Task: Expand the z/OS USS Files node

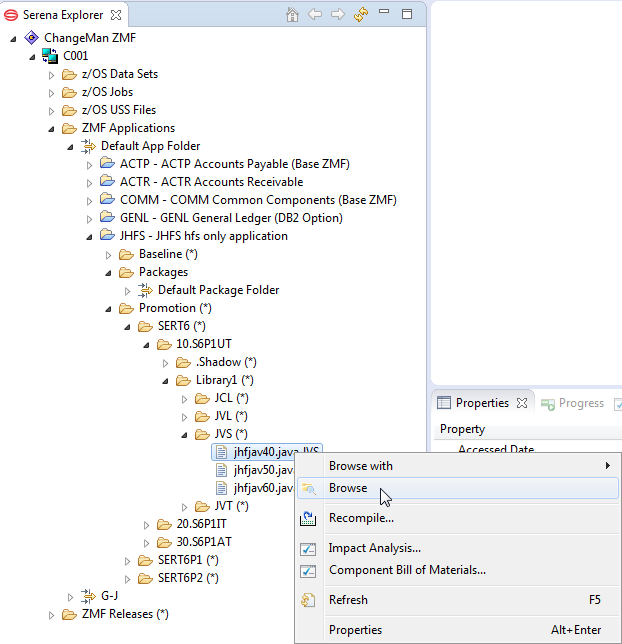Action: tap(51, 111)
